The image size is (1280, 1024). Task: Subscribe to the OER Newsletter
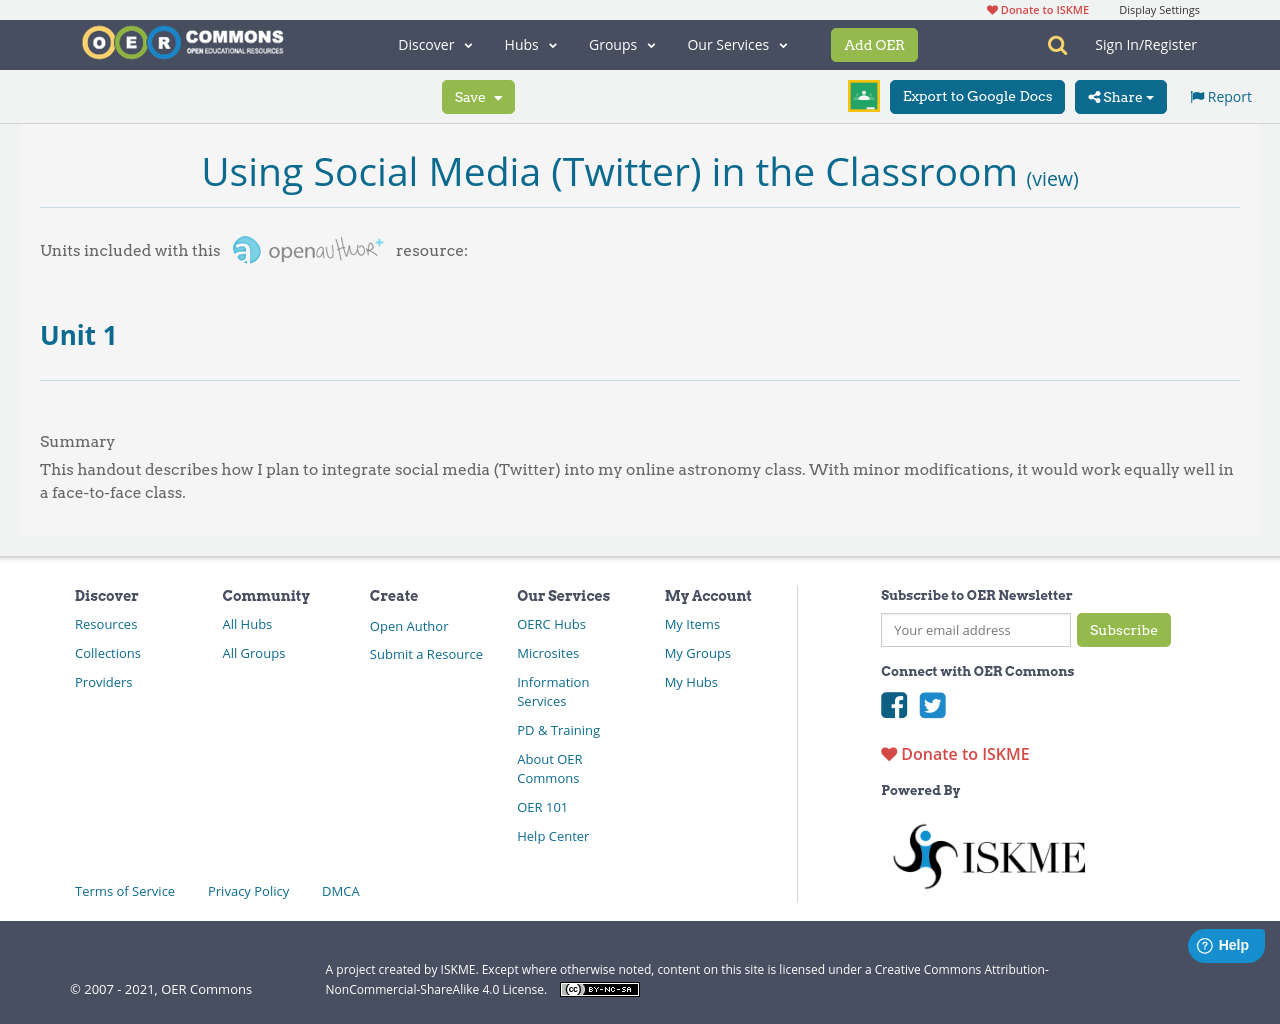click(1124, 630)
